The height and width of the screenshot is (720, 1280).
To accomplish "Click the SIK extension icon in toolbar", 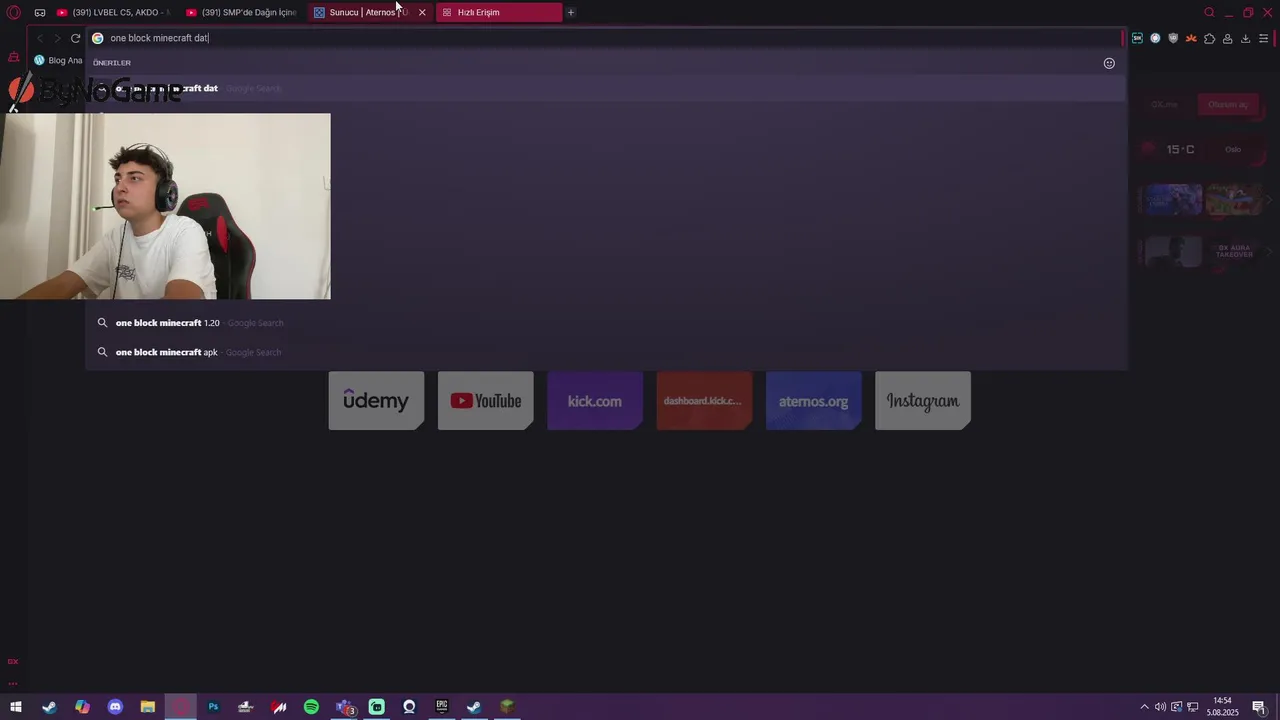I will [x=1137, y=38].
